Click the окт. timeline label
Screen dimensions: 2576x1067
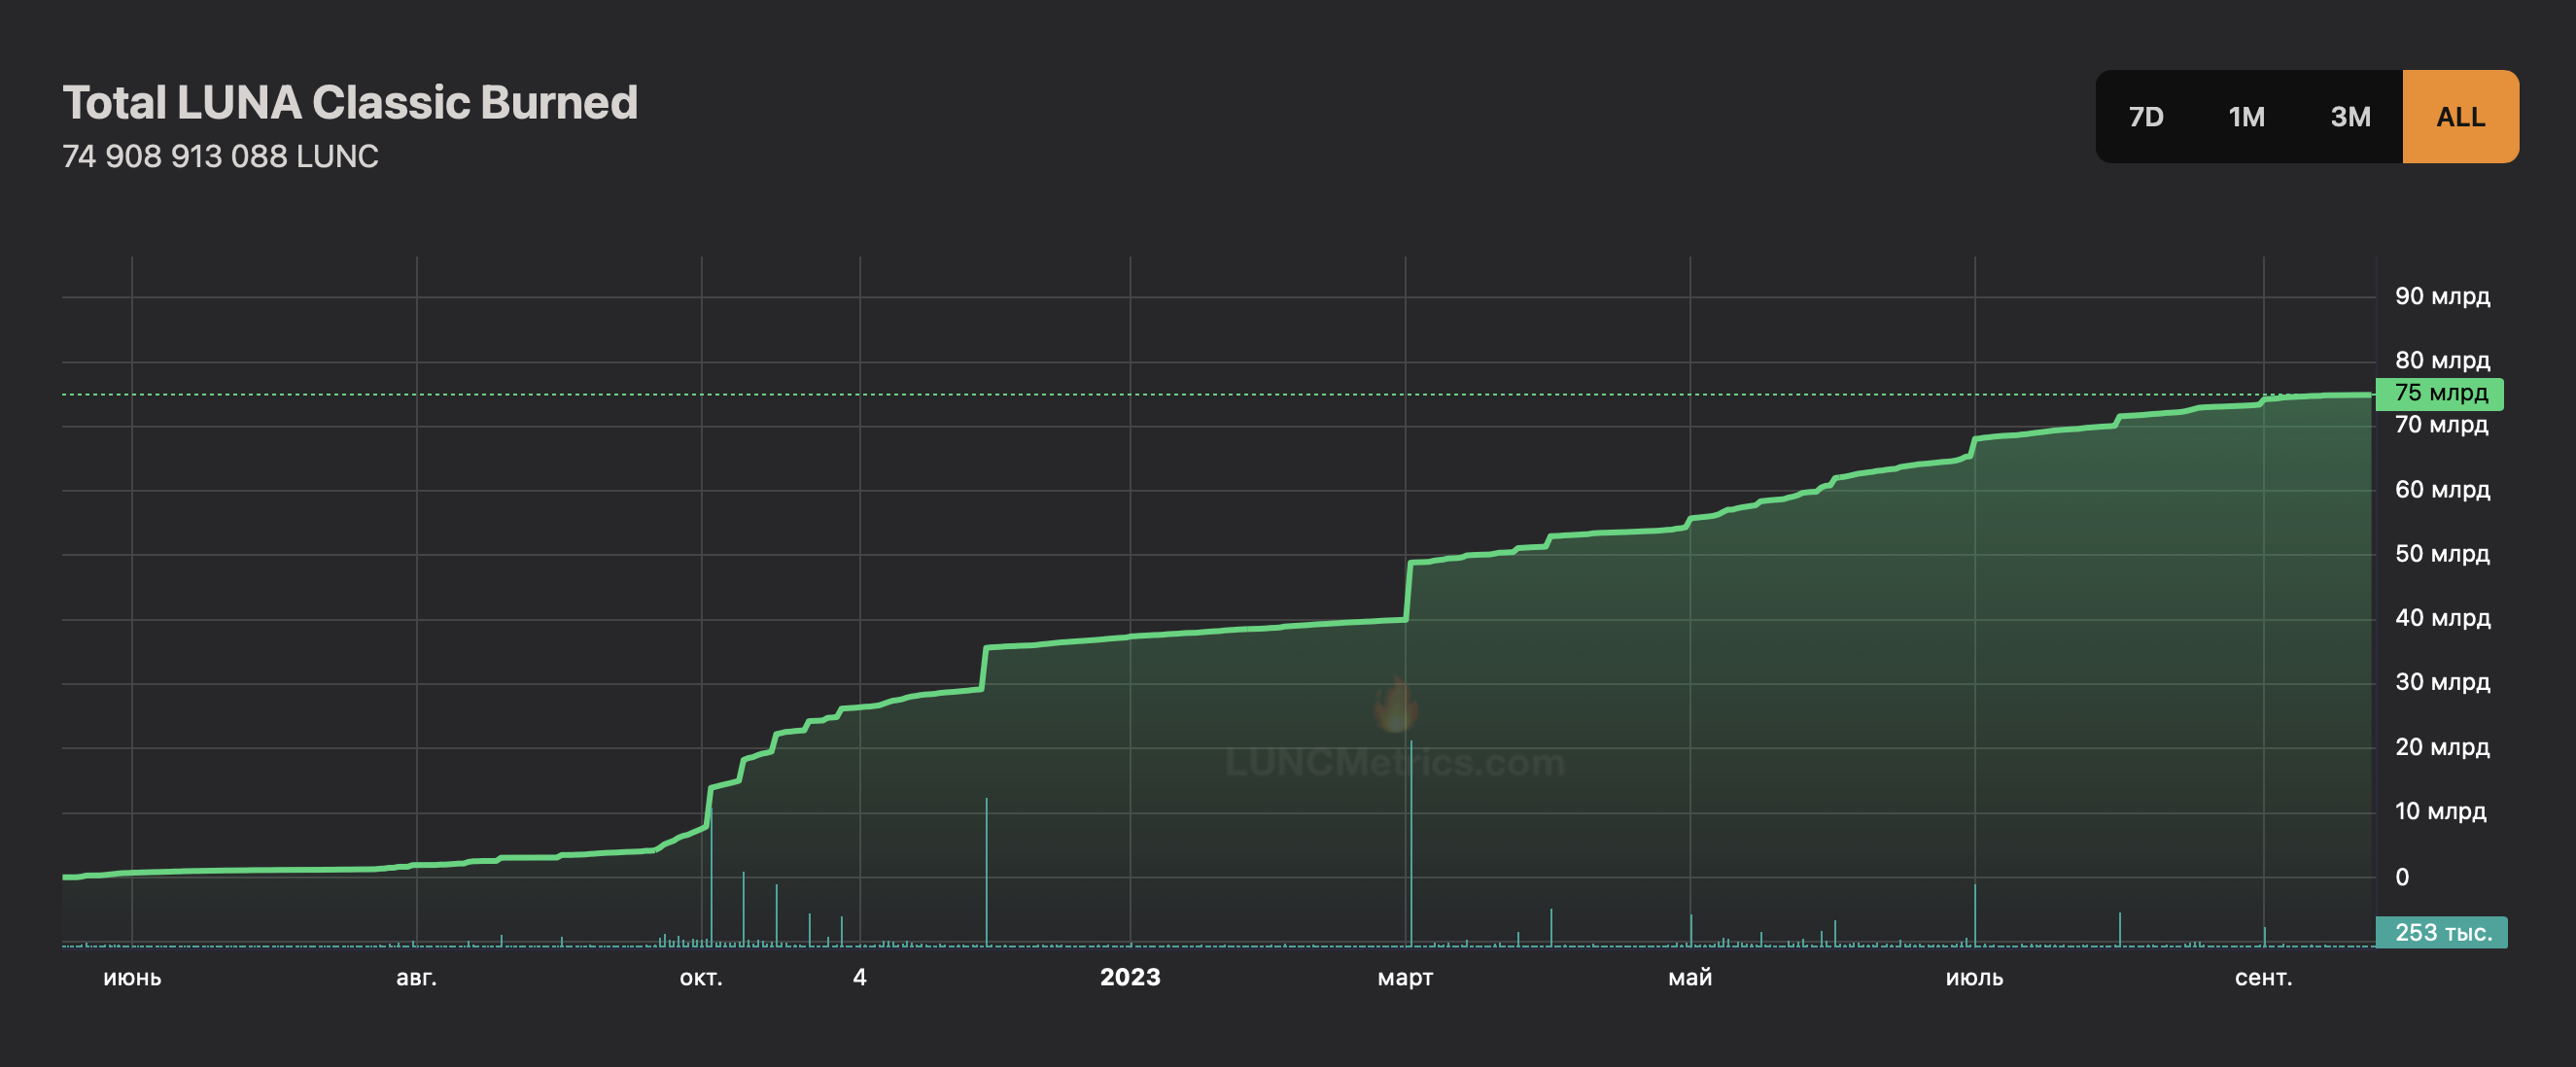coord(701,977)
